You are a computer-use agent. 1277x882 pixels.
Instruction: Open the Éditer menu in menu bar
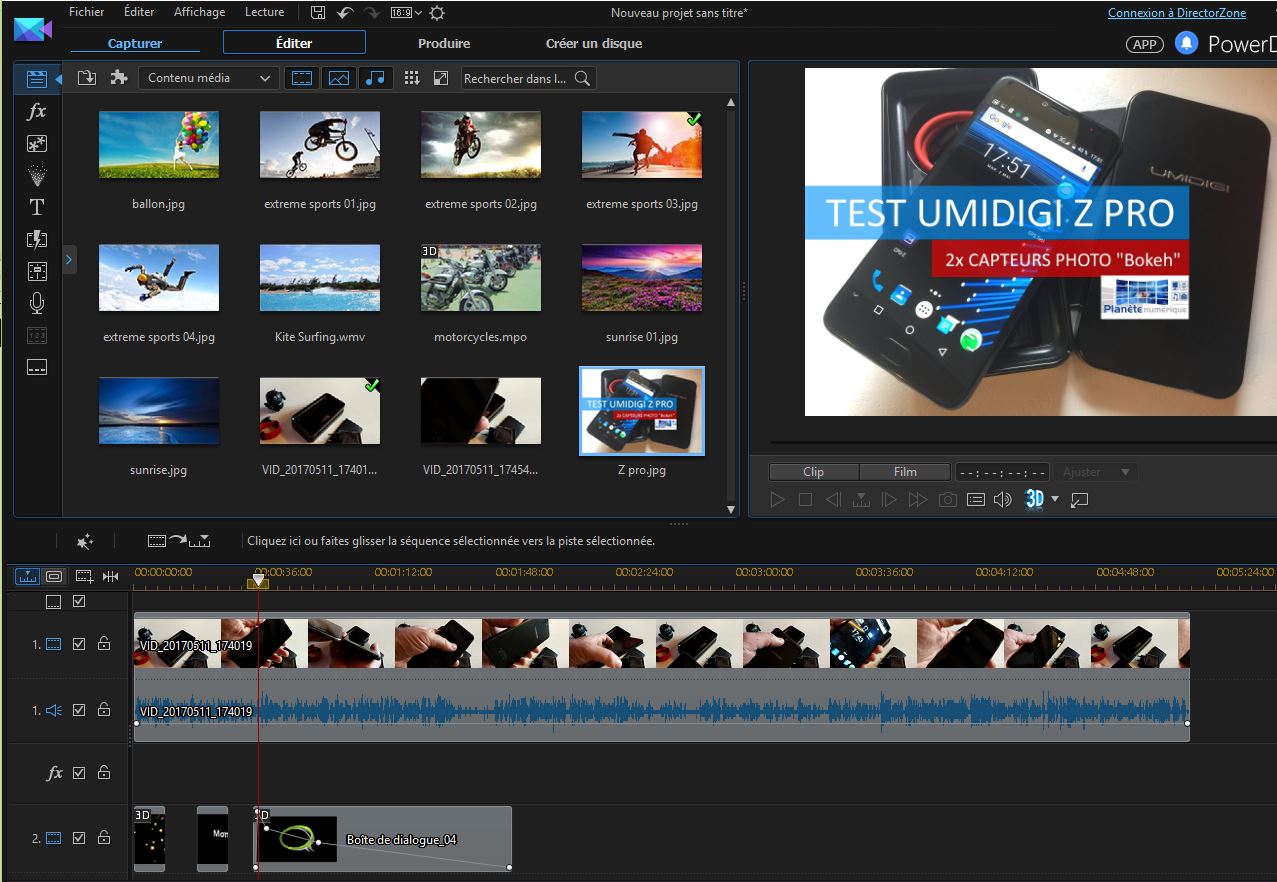[139, 12]
